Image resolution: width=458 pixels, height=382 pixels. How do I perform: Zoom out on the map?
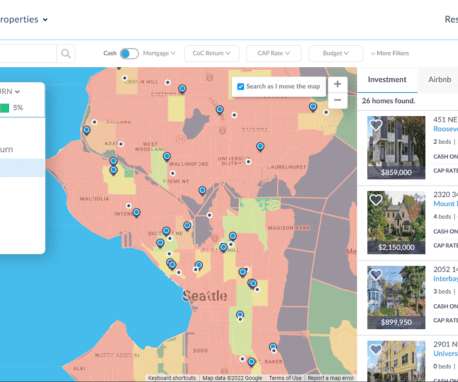[337, 100]
